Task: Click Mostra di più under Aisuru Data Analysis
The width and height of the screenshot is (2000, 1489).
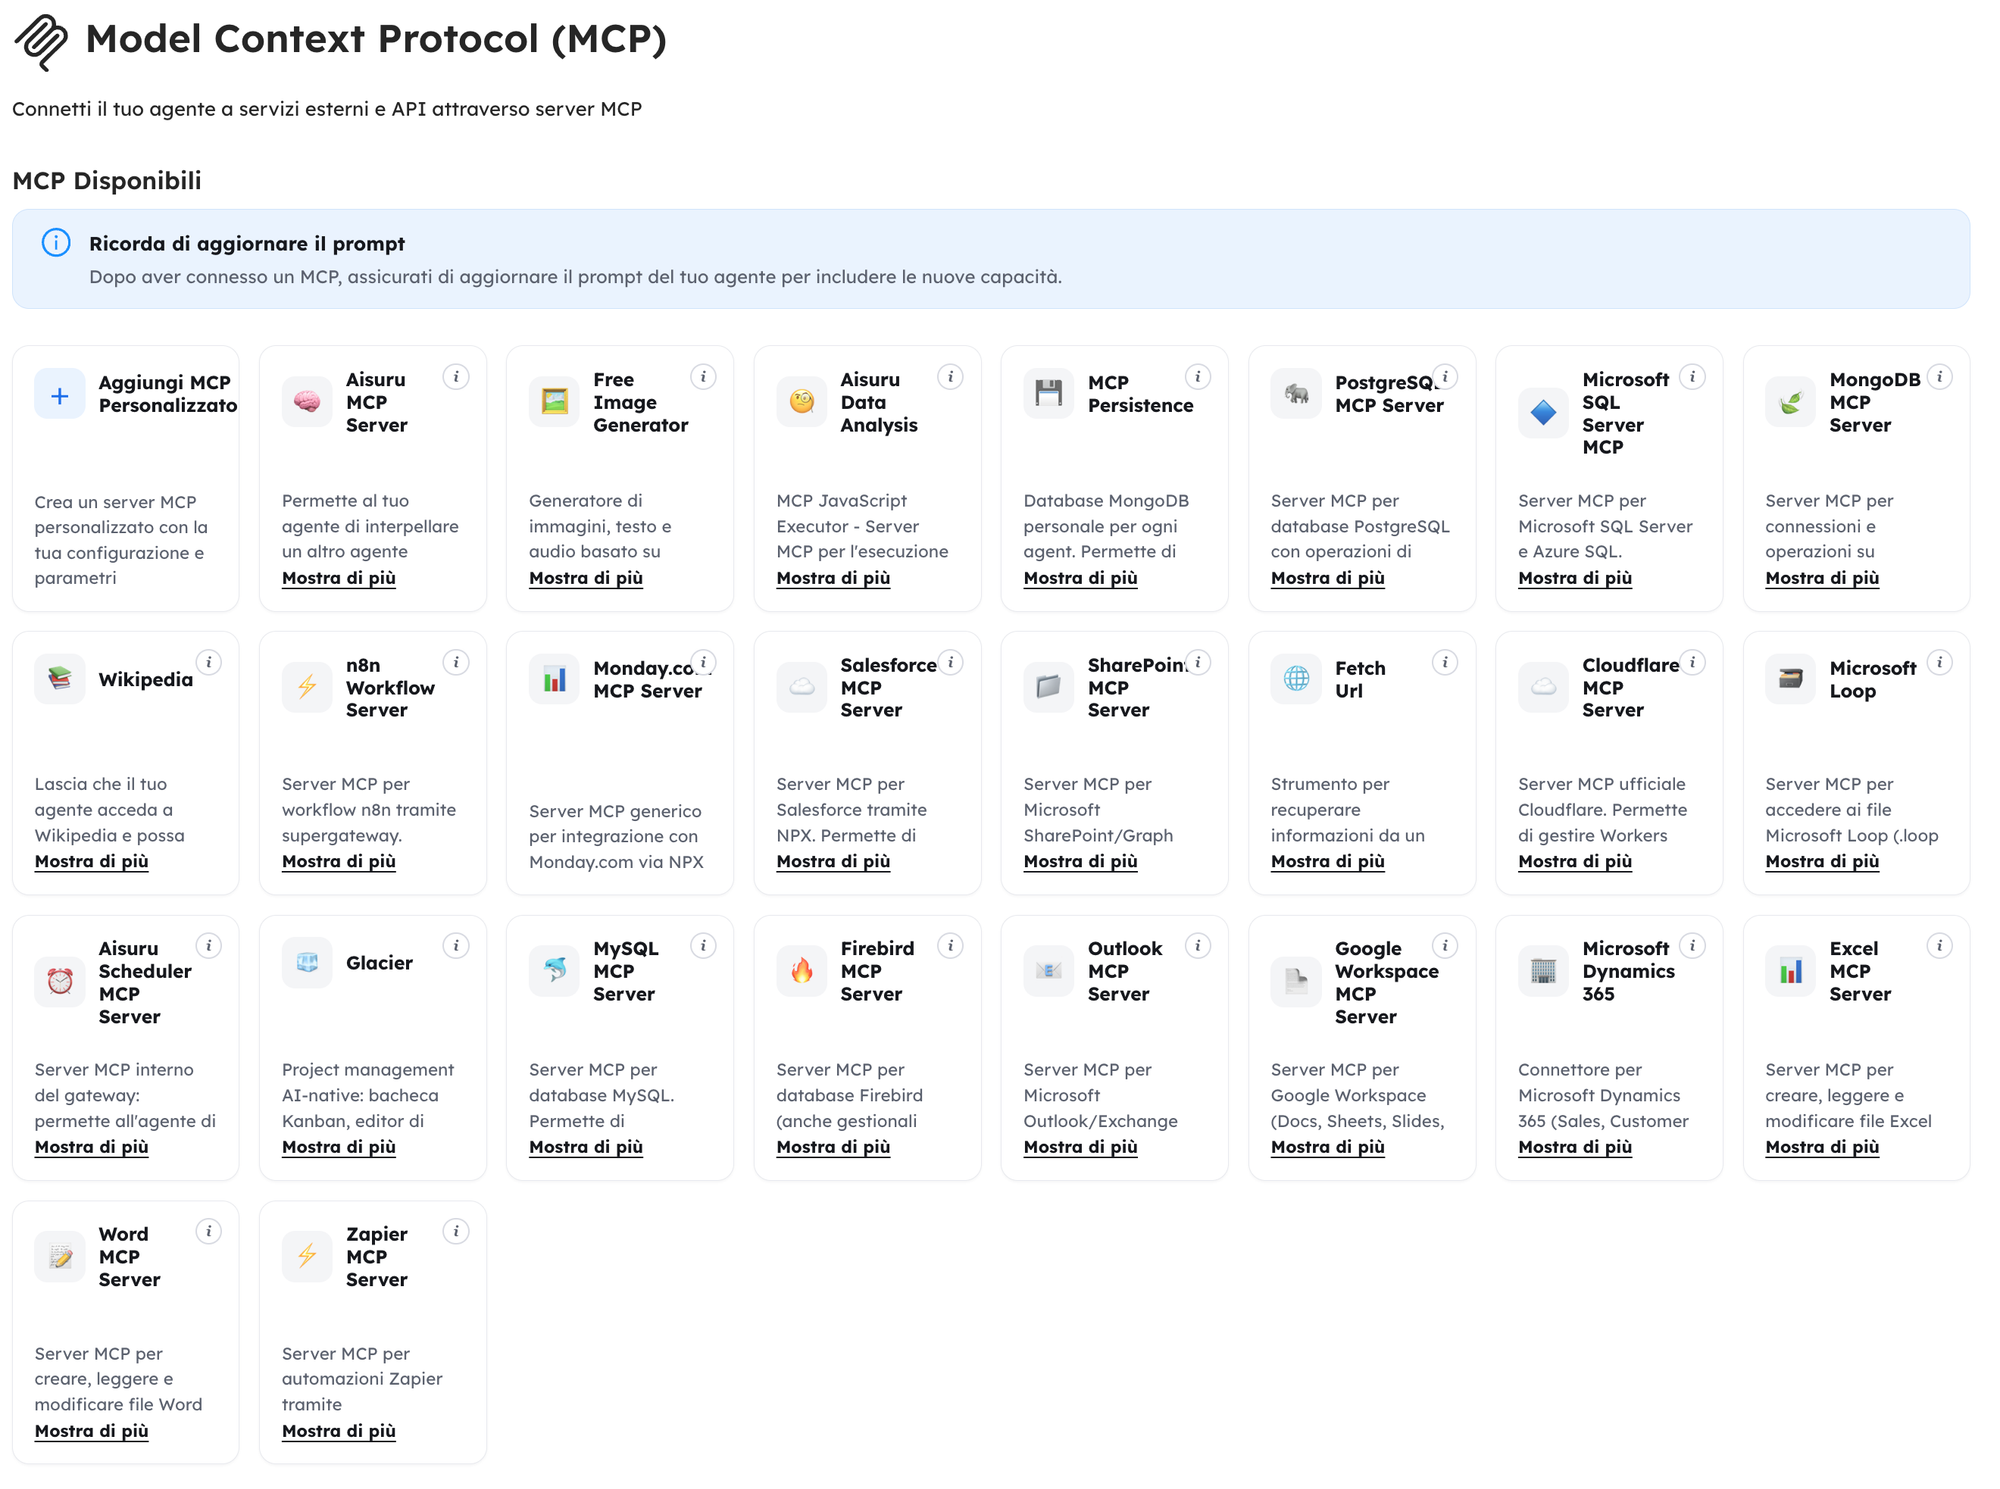Action: [833, 578]
